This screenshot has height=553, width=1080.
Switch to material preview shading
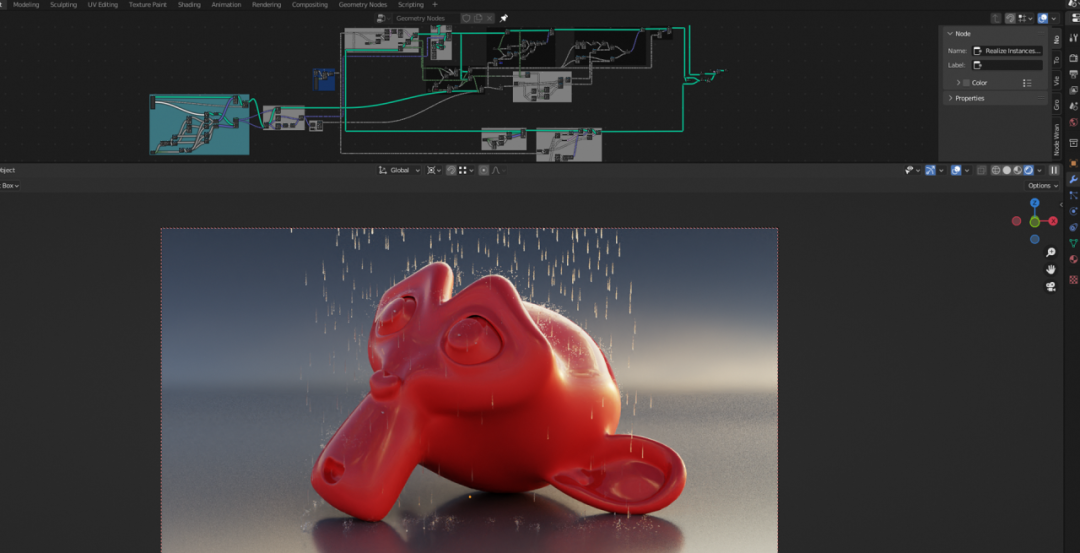[1017, 170]
